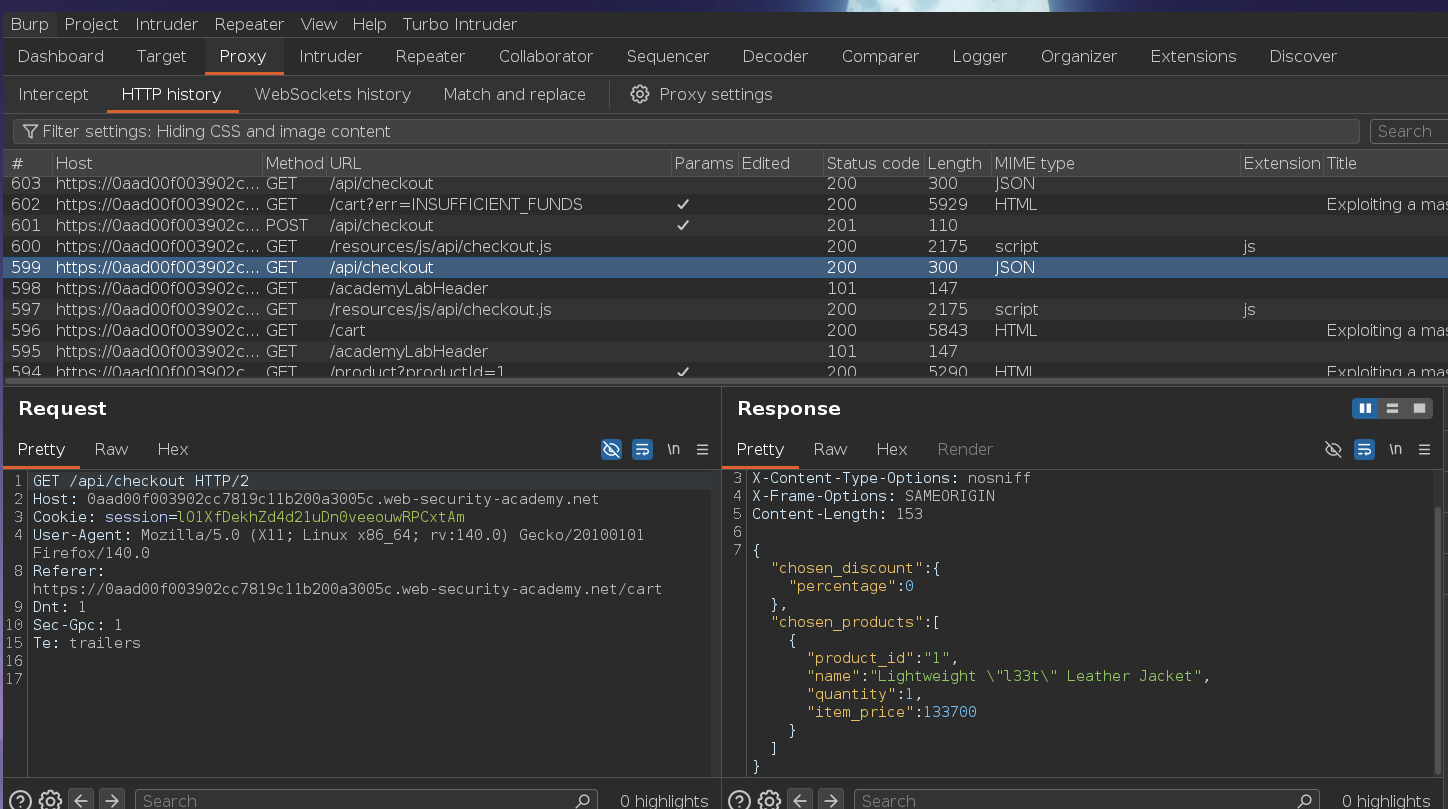
Task: Open the Match and replace sub-tab
Action: [x=515, y=94]
